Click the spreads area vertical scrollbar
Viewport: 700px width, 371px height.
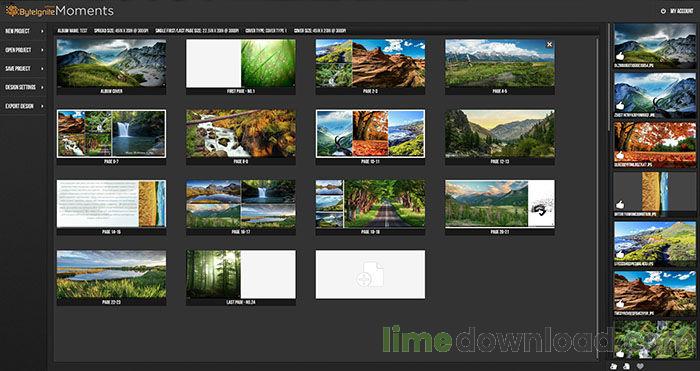point(597,199)
